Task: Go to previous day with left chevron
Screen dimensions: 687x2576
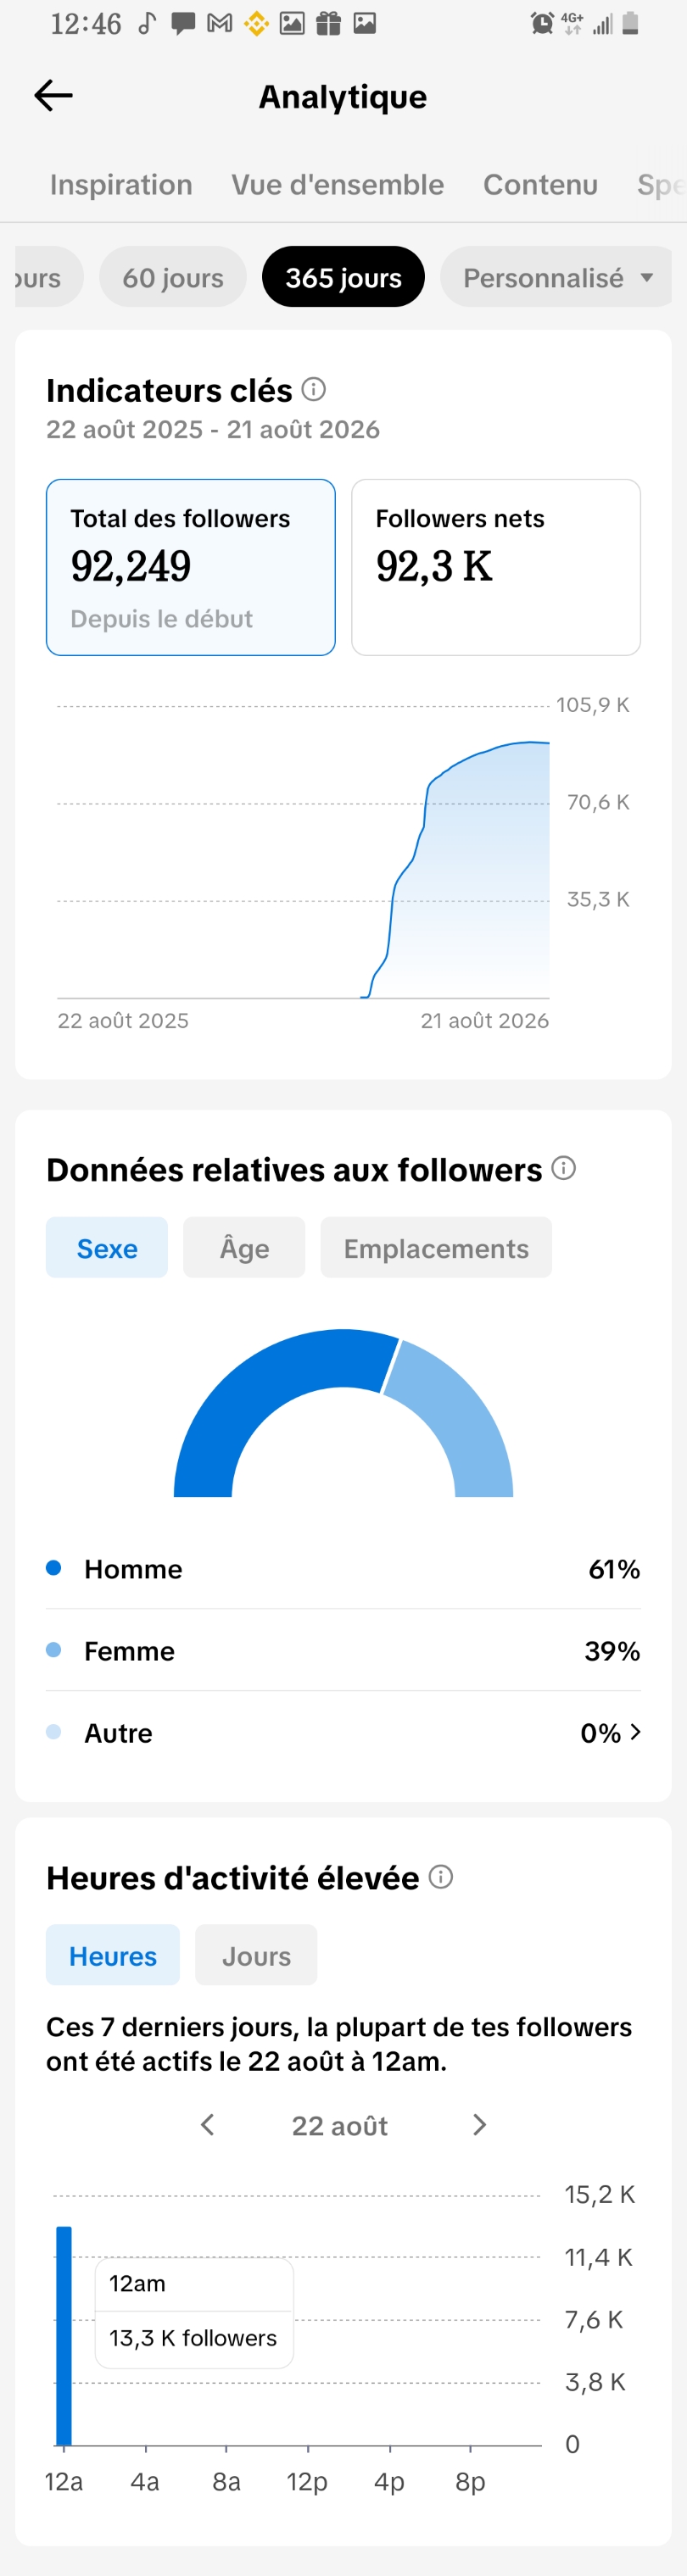Action: point(207,2125)
